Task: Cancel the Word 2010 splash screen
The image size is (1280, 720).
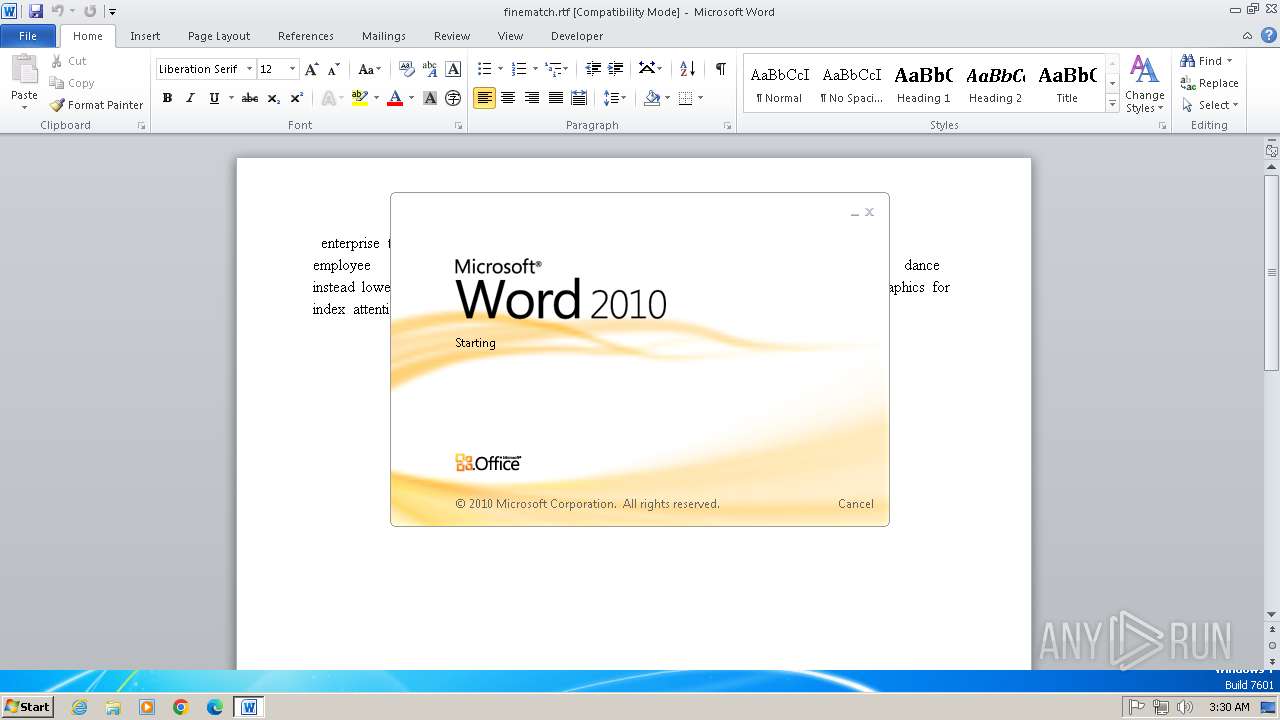Action: (855, 504)
